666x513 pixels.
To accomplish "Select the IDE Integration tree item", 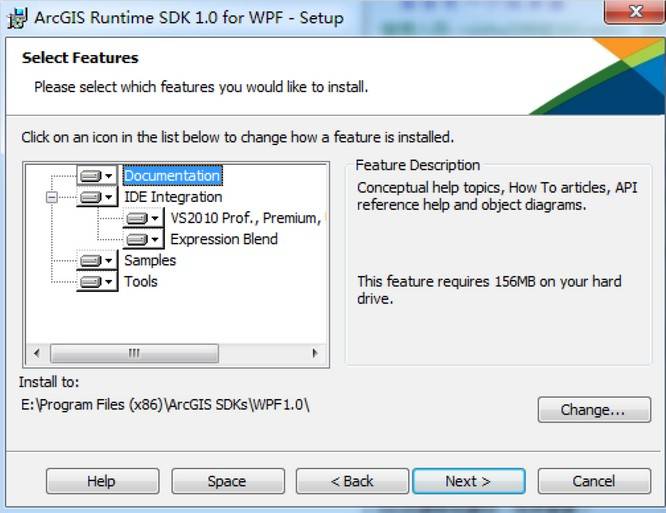I will 173,197.
